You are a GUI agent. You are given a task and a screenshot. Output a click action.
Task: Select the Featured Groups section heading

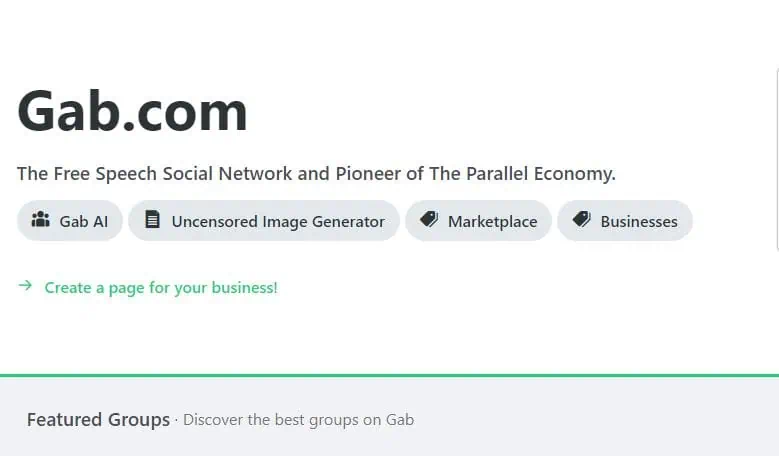click(x=98, y=420)
